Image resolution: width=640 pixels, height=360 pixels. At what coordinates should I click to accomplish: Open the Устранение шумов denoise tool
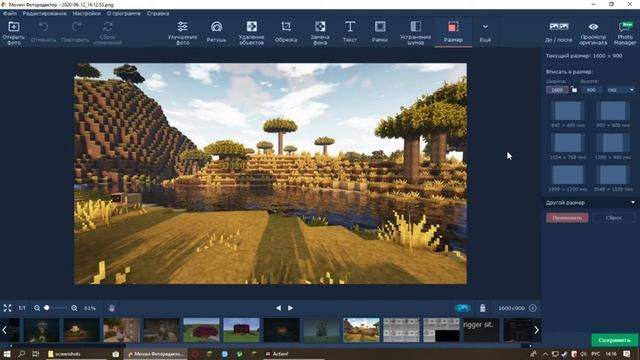416,32
